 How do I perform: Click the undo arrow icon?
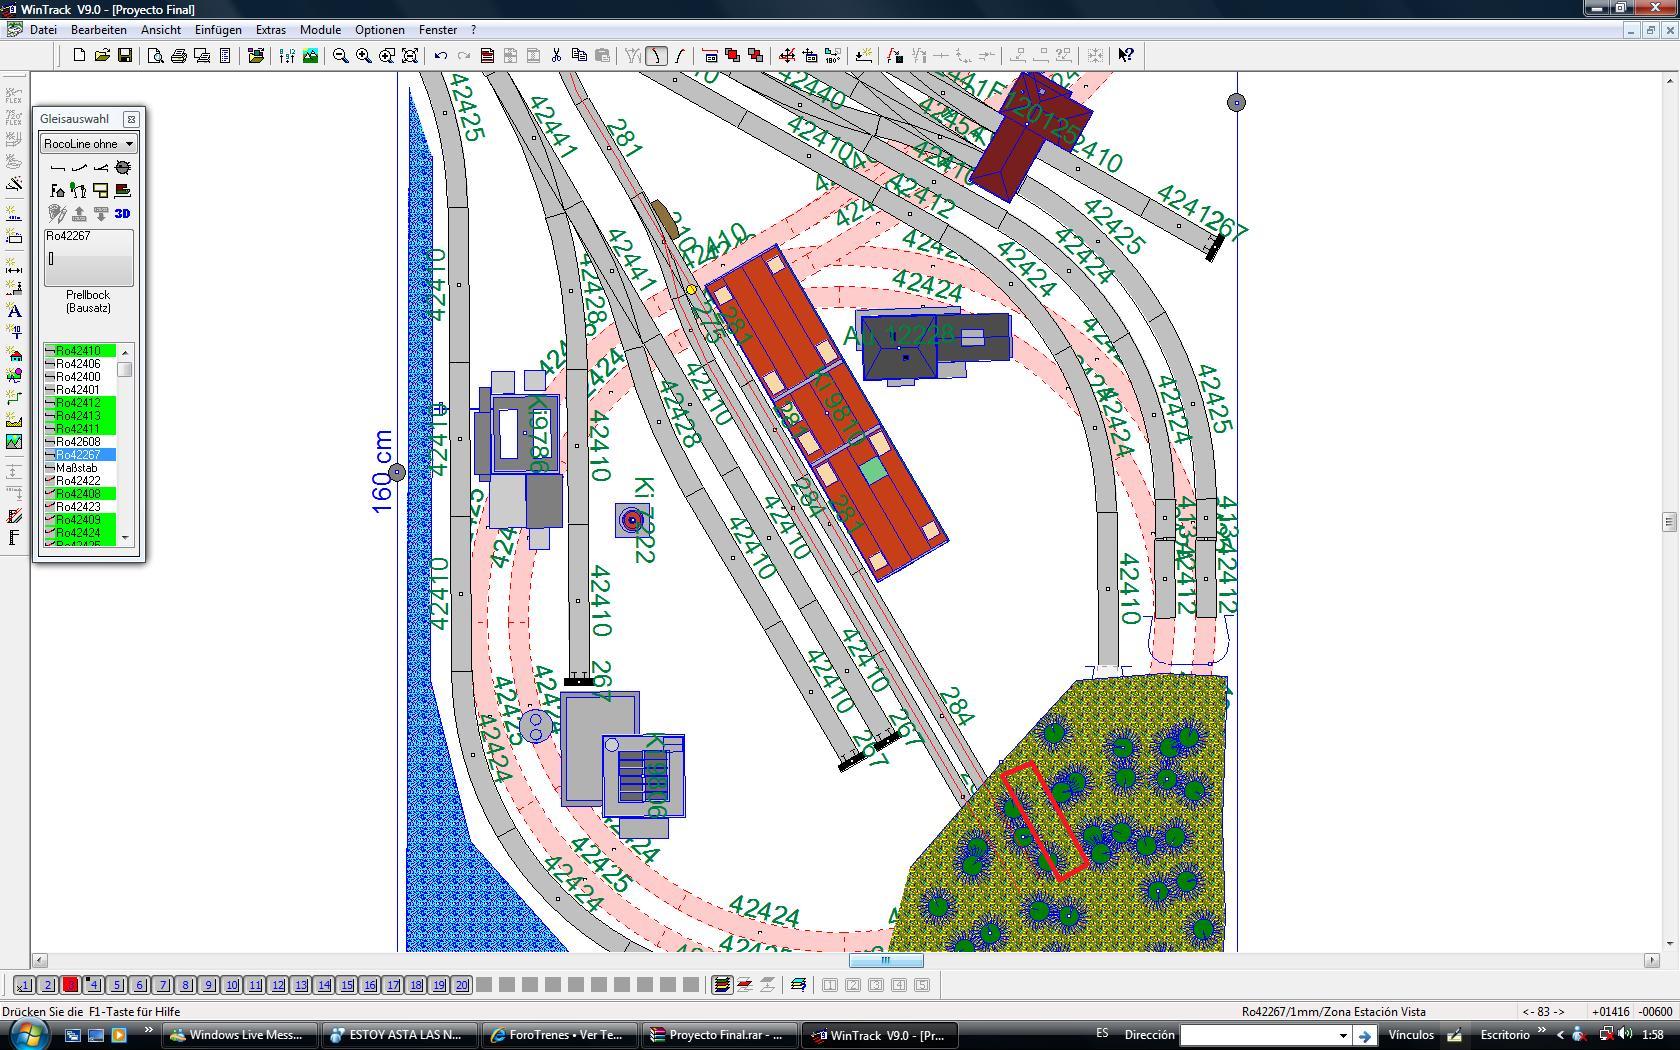[440, 56]
